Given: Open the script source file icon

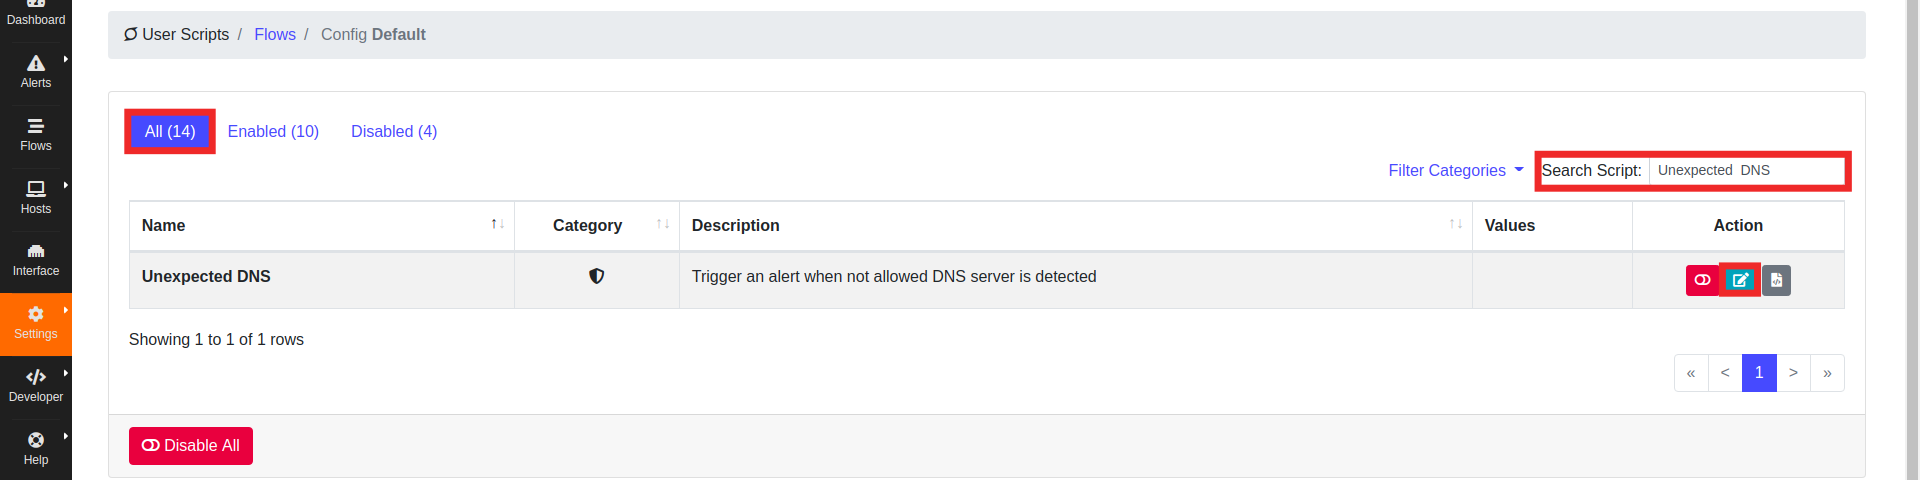Looking at the screenshot, I should click(1776, 280).
